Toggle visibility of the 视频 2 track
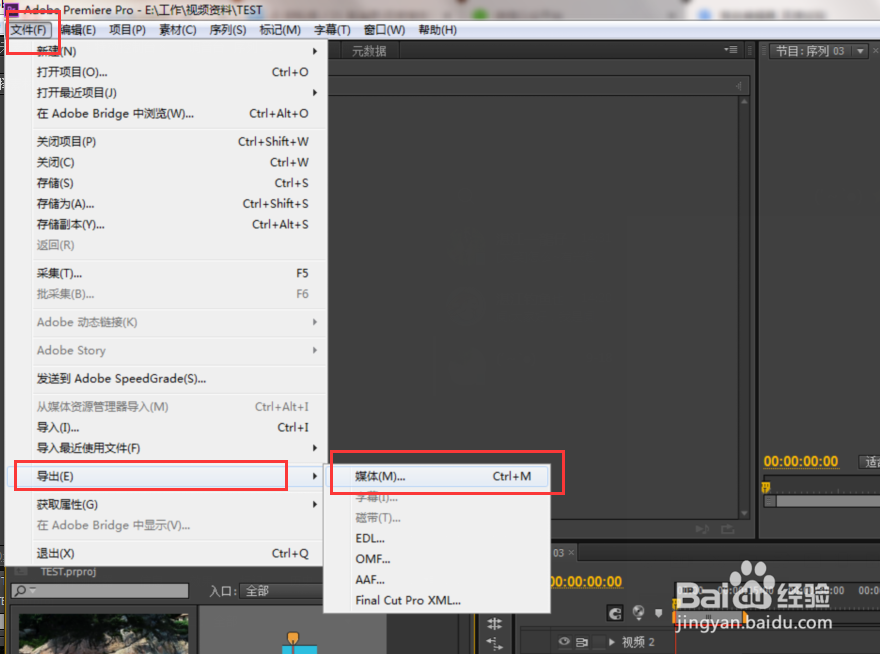This screenshot has width=880, height=654. [x=564, y=640]
